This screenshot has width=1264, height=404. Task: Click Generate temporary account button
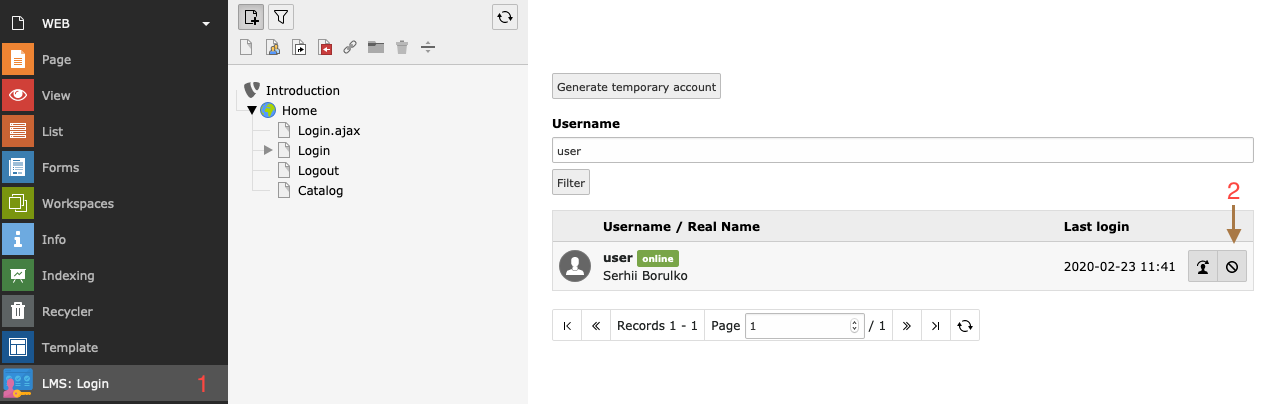pyautogui.click(x=636, y=87)
